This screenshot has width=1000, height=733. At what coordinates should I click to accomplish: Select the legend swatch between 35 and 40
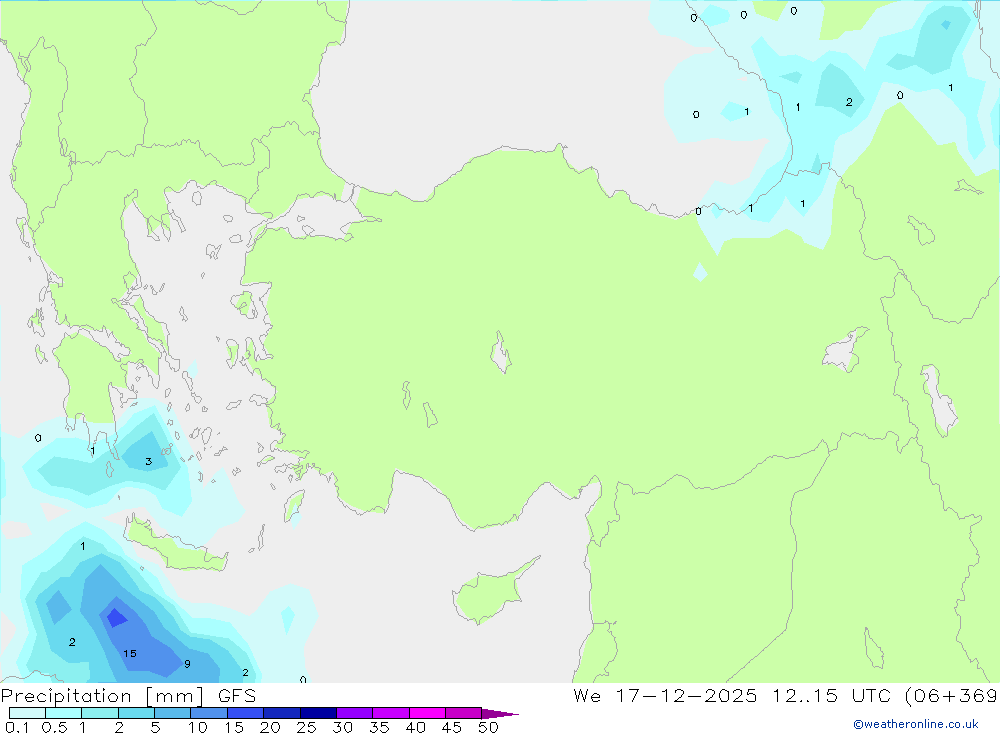(x=390, y=713)
